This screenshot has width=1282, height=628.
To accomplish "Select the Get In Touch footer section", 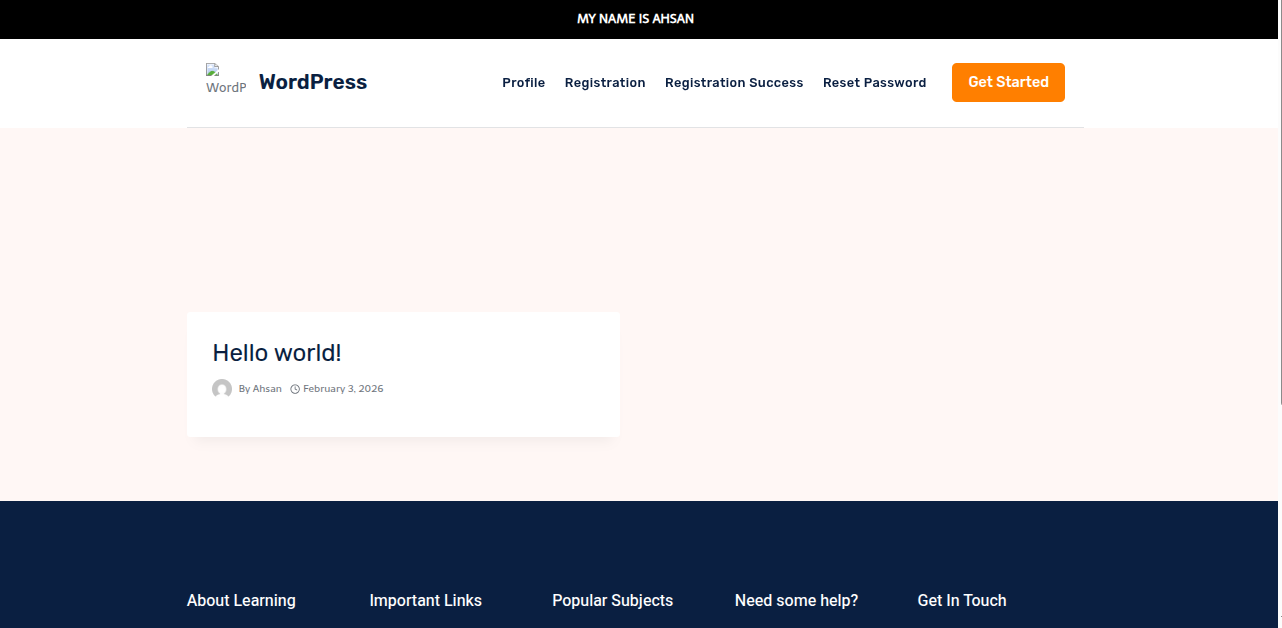I will 961,600.
